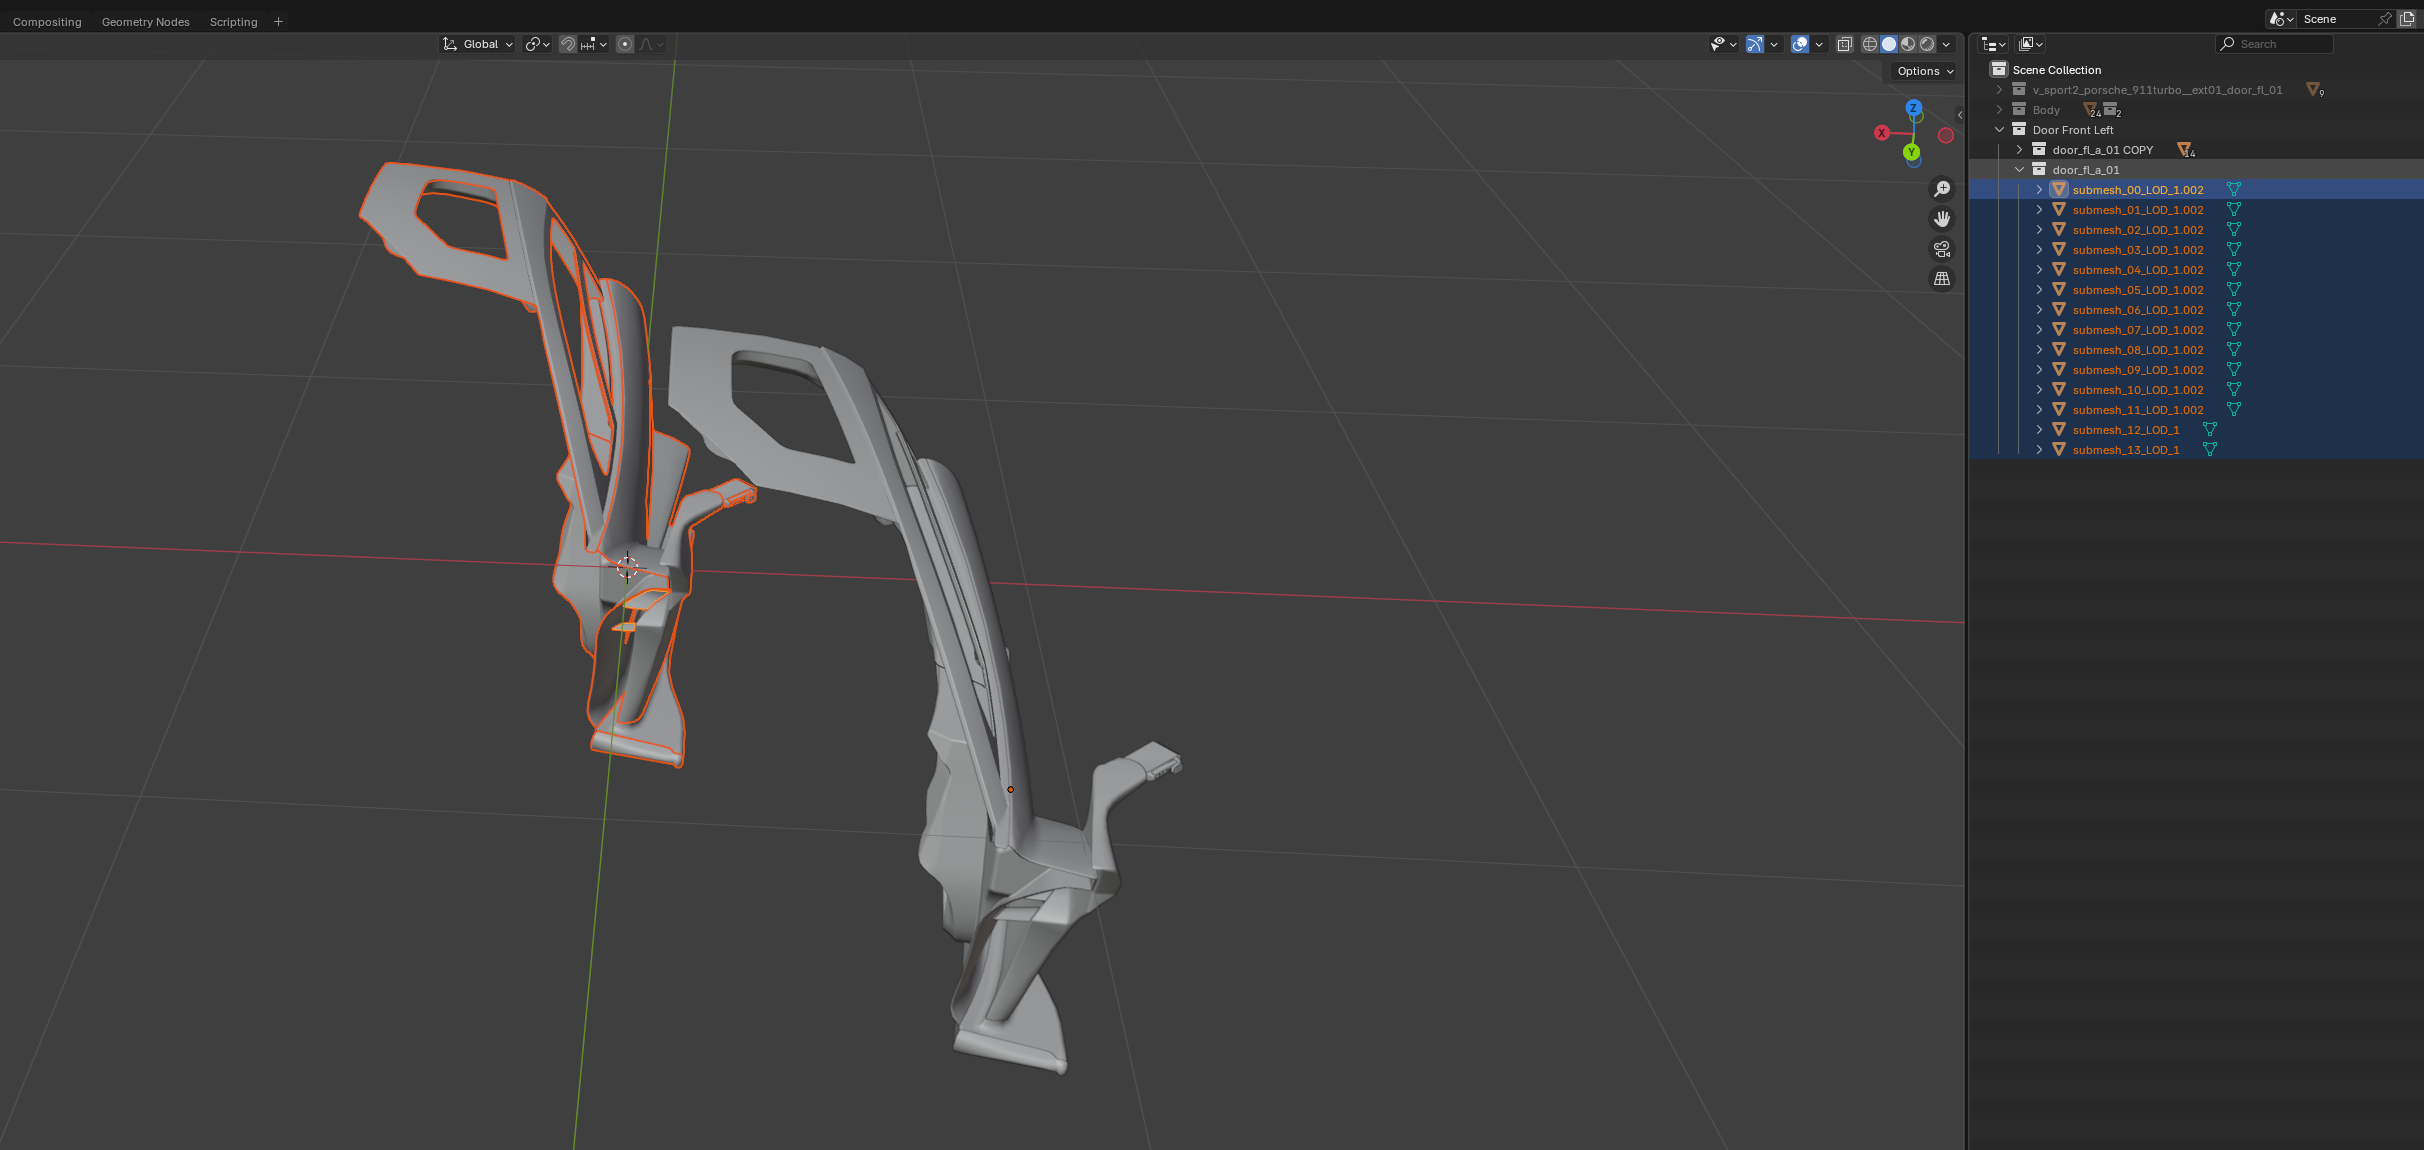Toggle show overlays button
Screen dimensions: 2424x1150
click(x=1800, y=44)
